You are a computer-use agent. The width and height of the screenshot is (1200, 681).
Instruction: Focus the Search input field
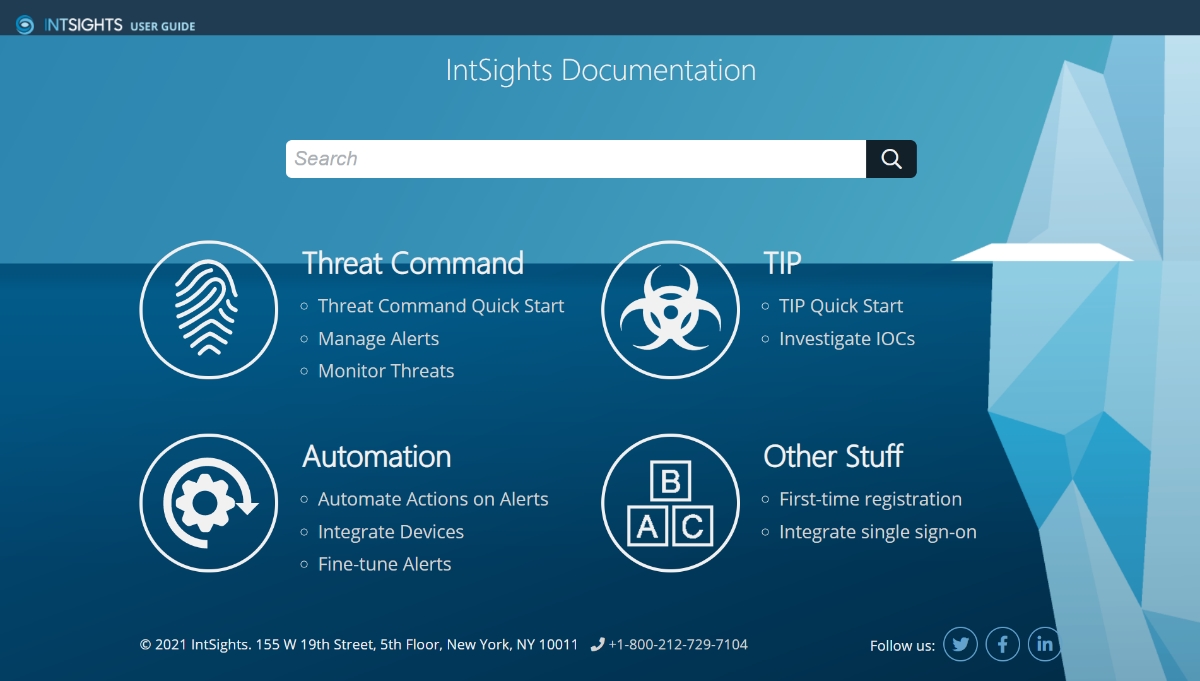coord(575,159)
